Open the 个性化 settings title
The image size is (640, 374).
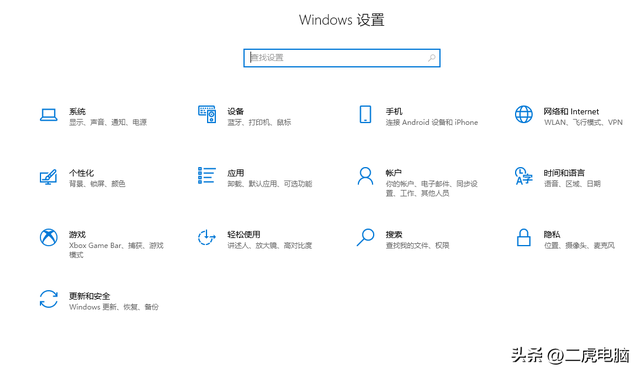coord(81,173)
